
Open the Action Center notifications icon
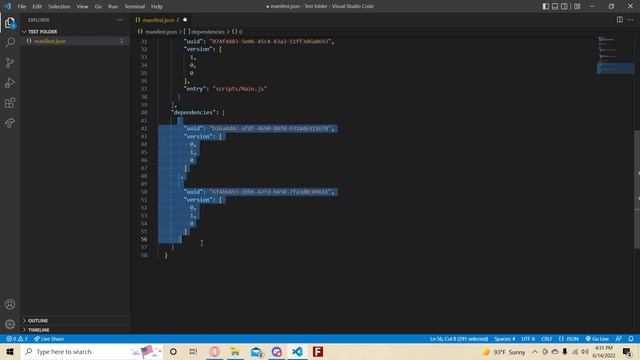pyautogui.click(x=628, y=351)
